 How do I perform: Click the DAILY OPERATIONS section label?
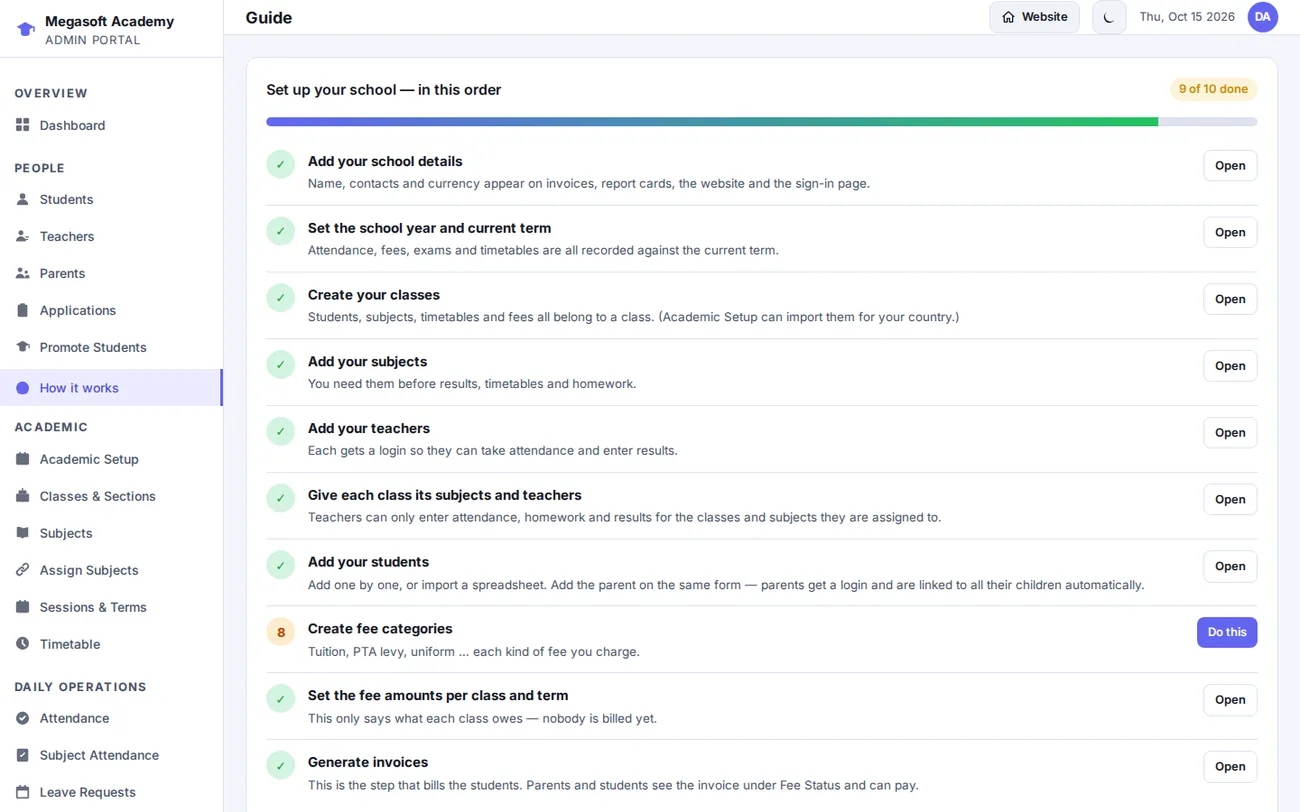tap(80, 687)
